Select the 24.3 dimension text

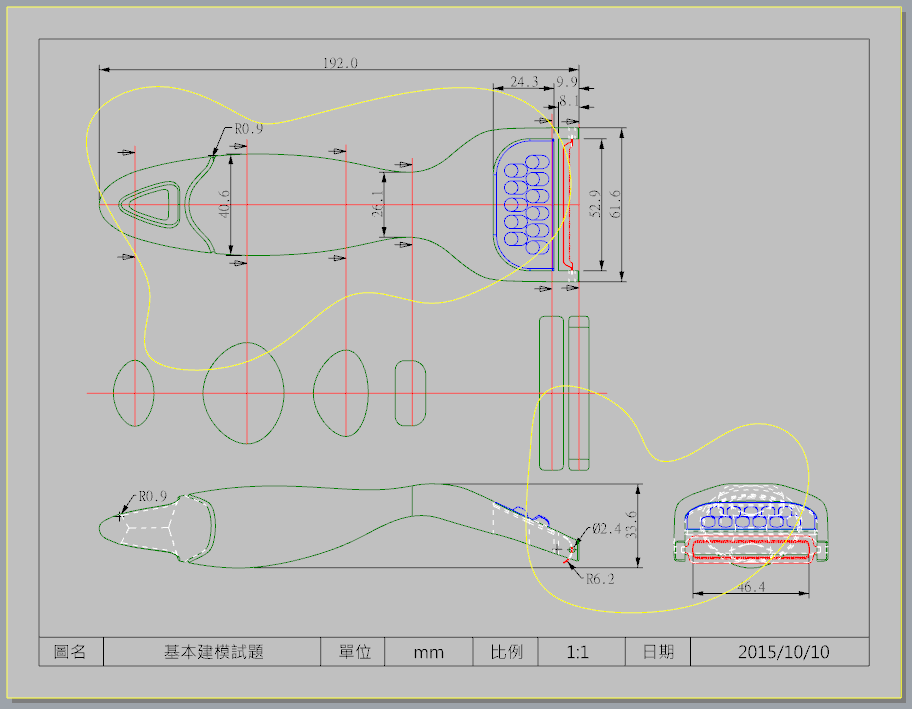tap(524, 81)
